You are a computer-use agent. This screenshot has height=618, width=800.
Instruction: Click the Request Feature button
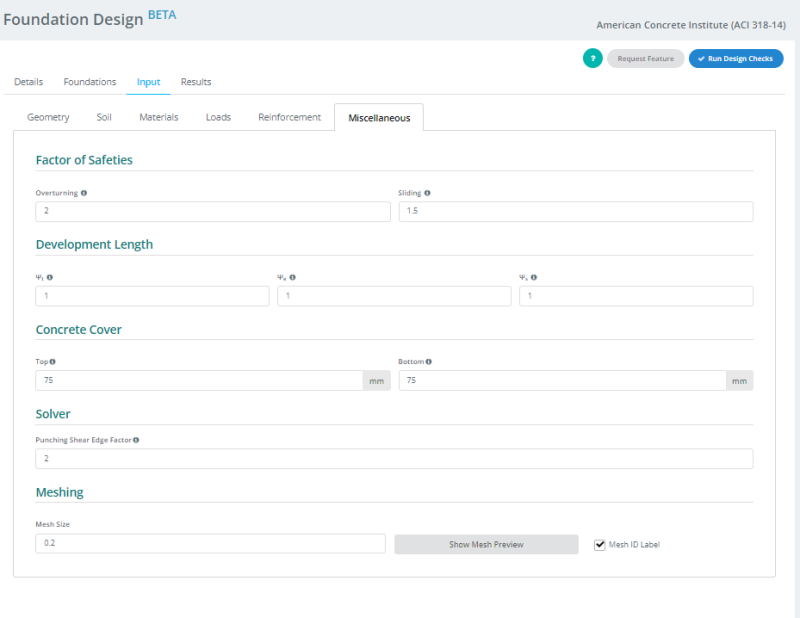click(645, 59)
